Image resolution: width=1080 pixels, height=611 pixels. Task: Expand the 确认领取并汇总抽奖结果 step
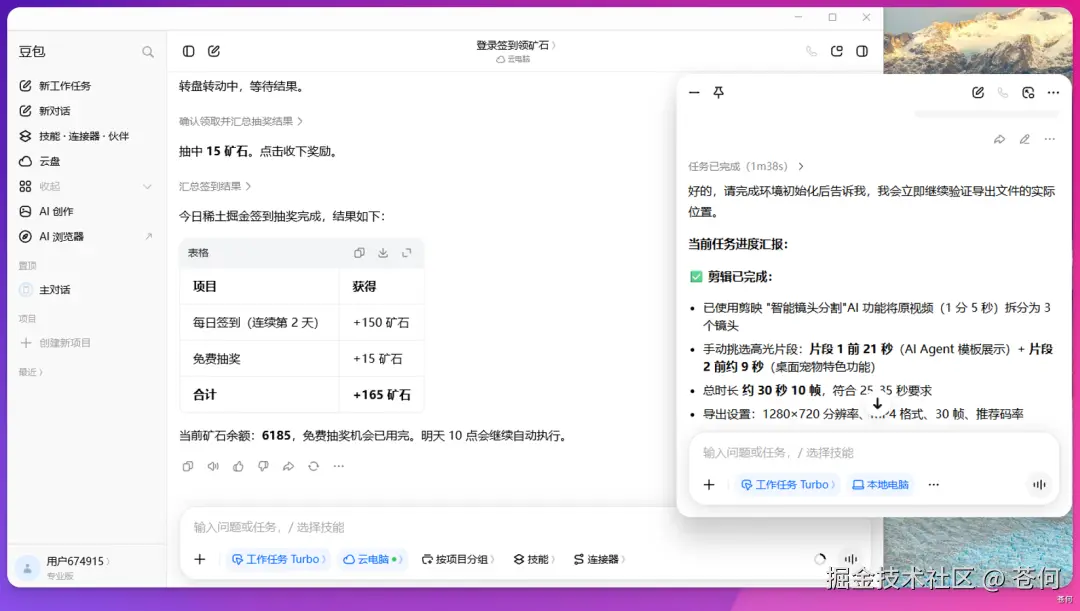pyautogui.click(x=240, y=121)
